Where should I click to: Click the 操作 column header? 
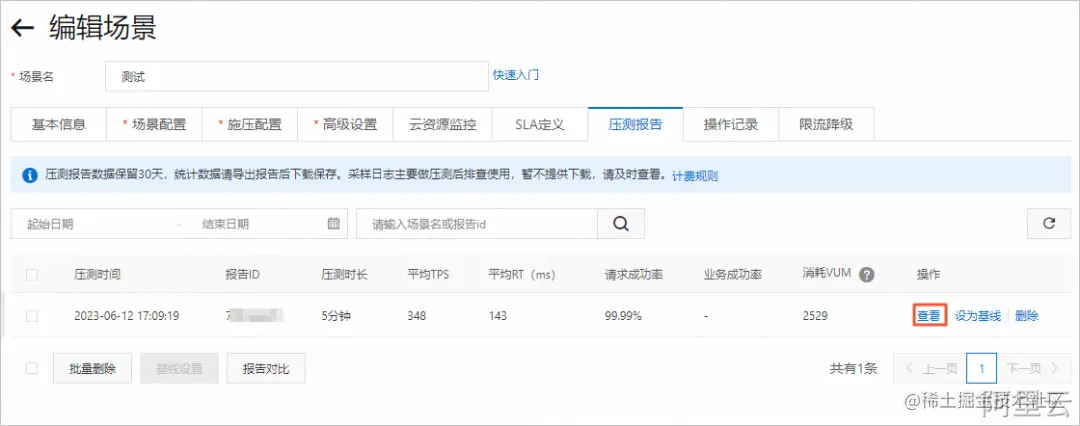(x=928, y=274)
